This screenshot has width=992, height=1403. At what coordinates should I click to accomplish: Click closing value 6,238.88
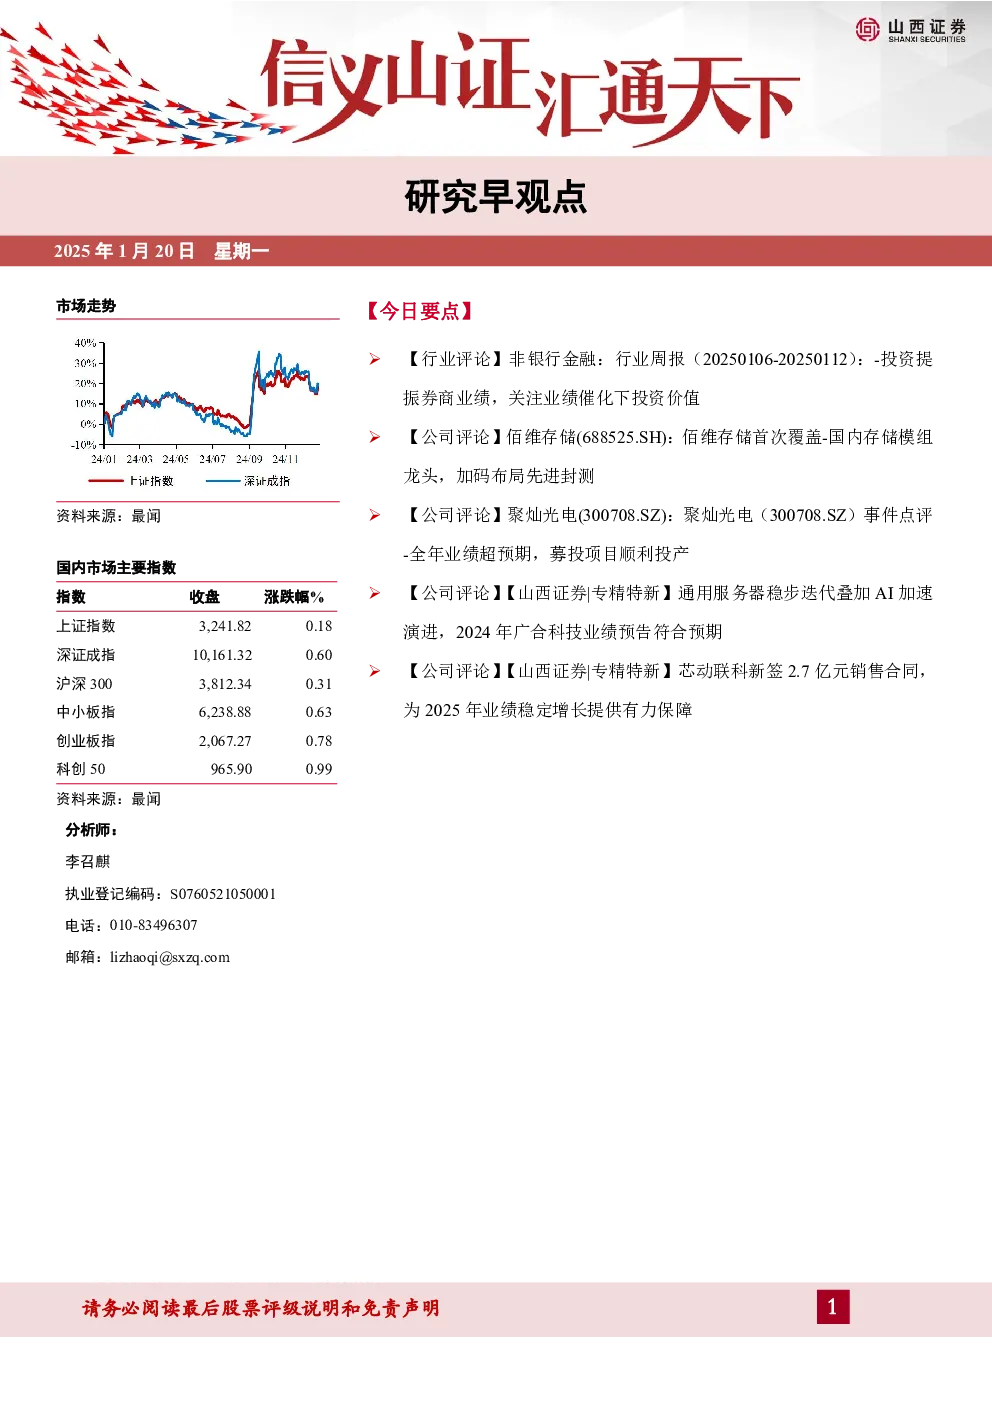point(225,712)
